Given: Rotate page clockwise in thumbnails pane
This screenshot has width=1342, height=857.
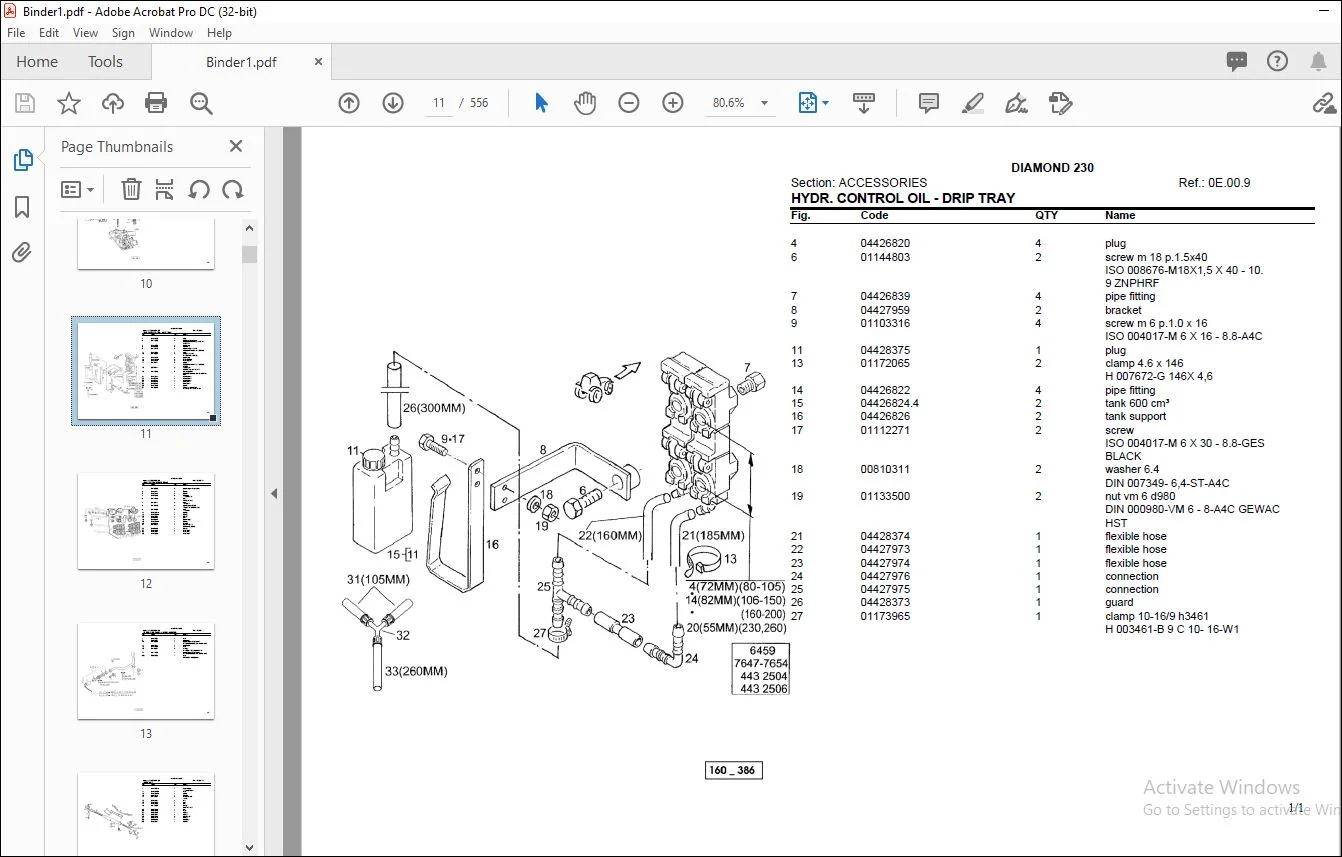Looking at the screenshot, I should [x=233, y=189].
